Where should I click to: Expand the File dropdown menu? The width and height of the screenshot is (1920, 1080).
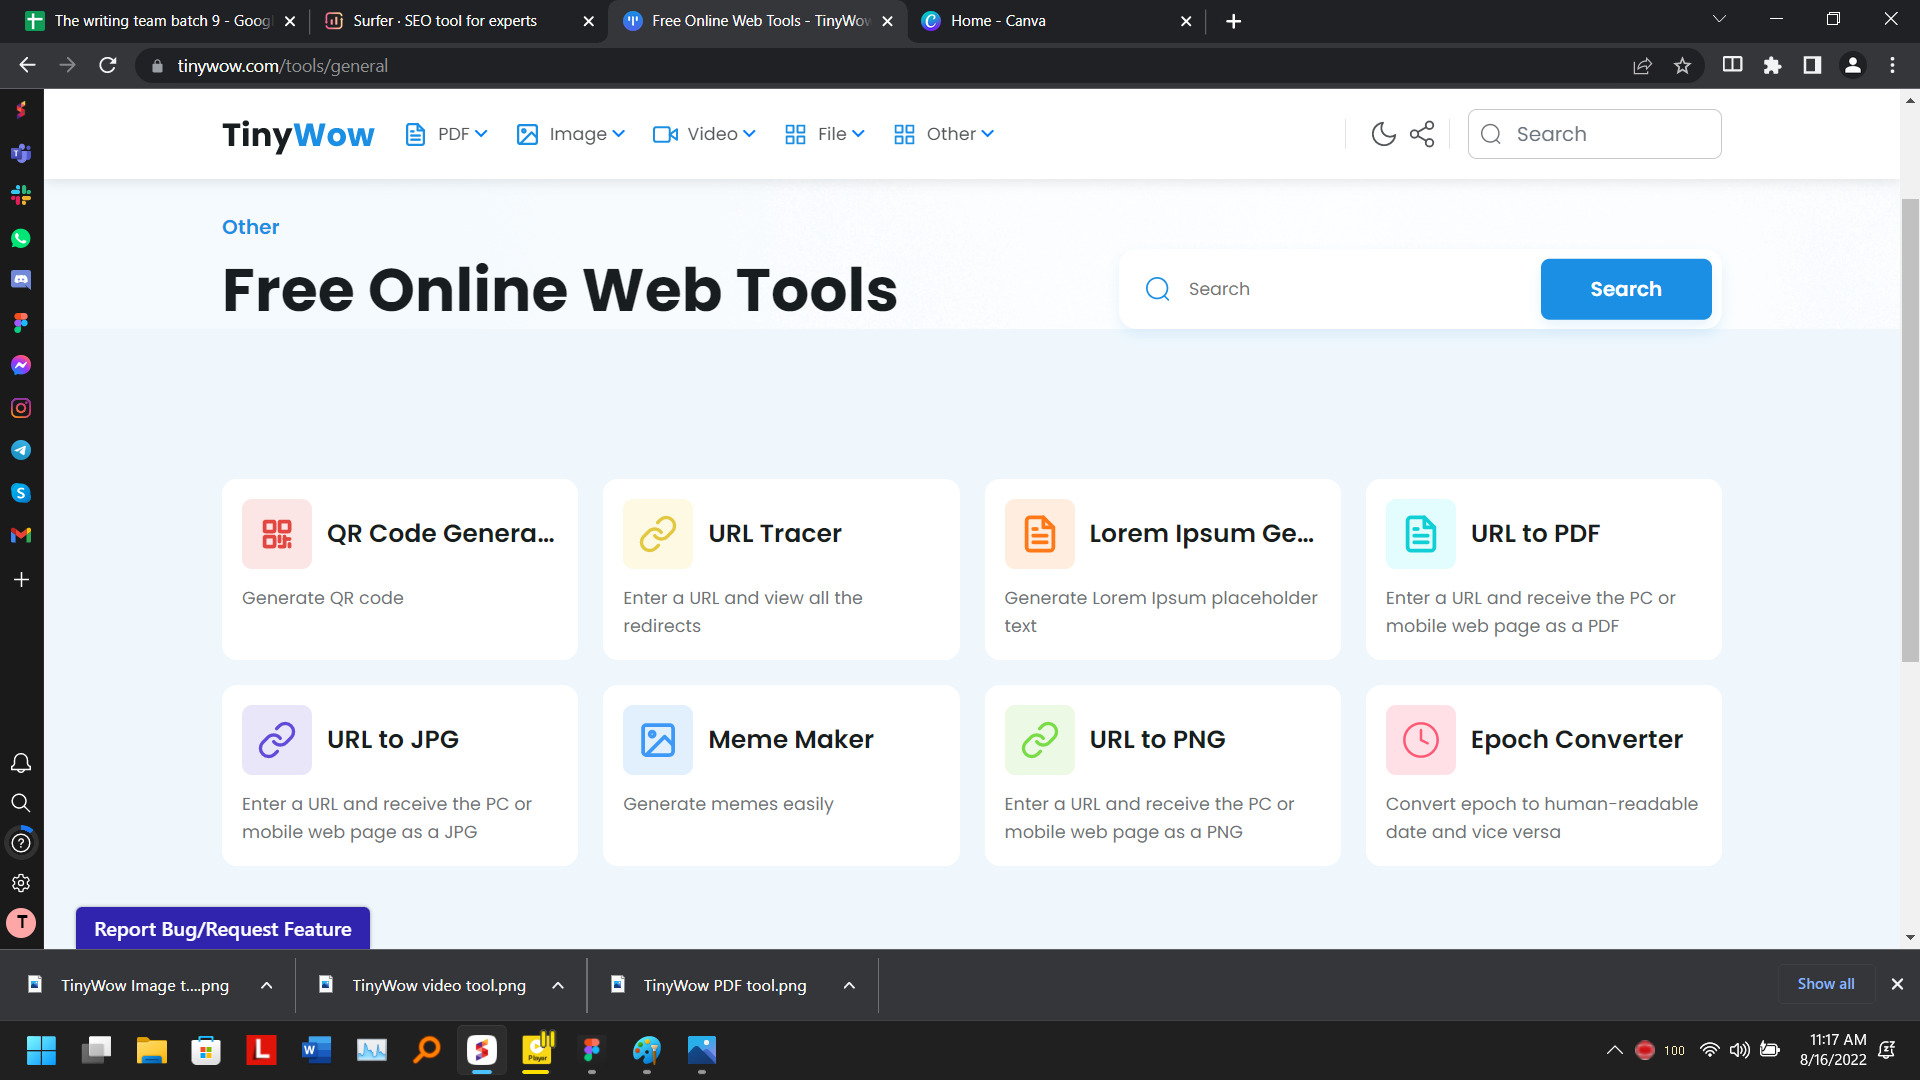point(824,134)
